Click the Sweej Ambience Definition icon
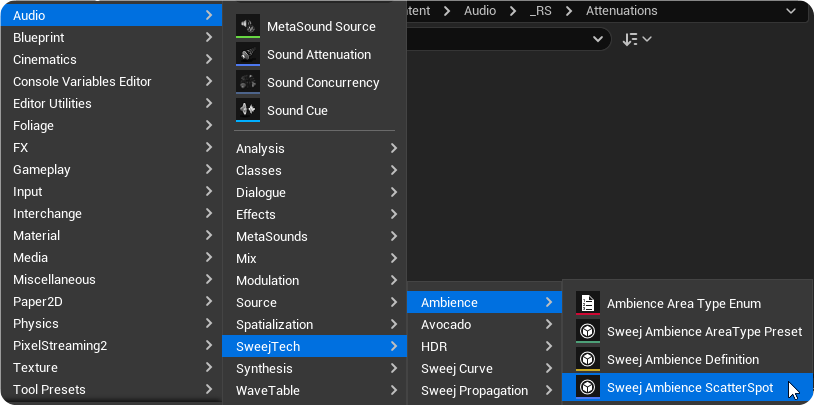Screen dimensions: 814x405 [588, 359]
